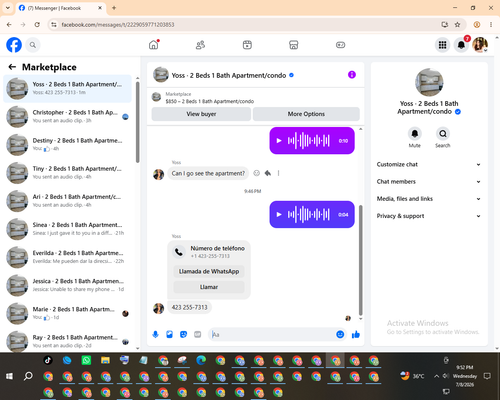The image size is (500, 400).
Task: Open the Facebook home logo
Action: click(14, 45)
